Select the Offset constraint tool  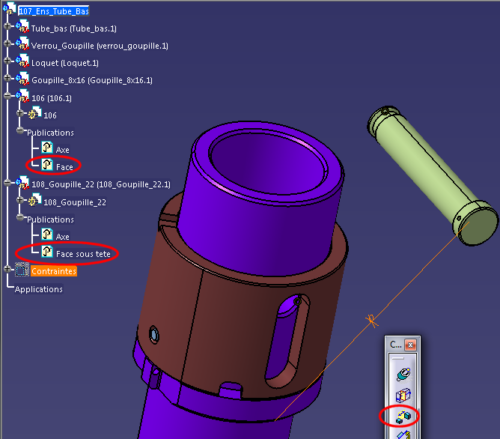(x=403, y=416)
